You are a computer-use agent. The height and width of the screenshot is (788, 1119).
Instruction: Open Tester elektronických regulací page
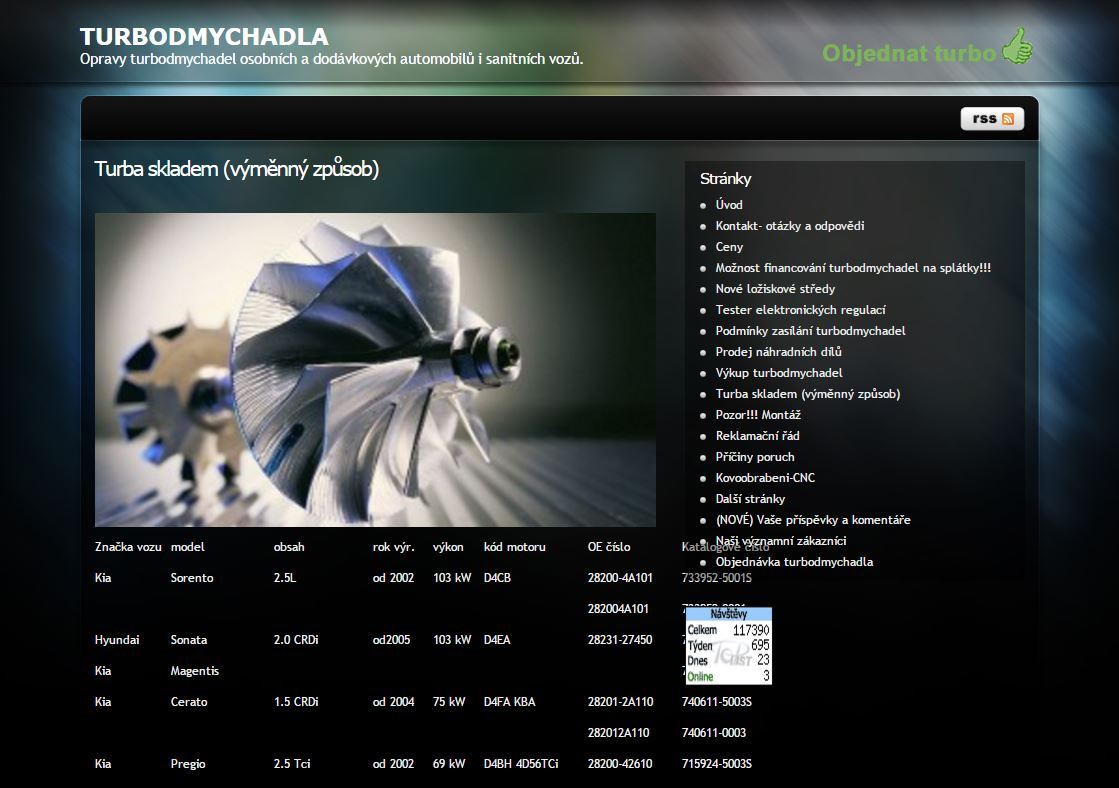tap(800, 310)
